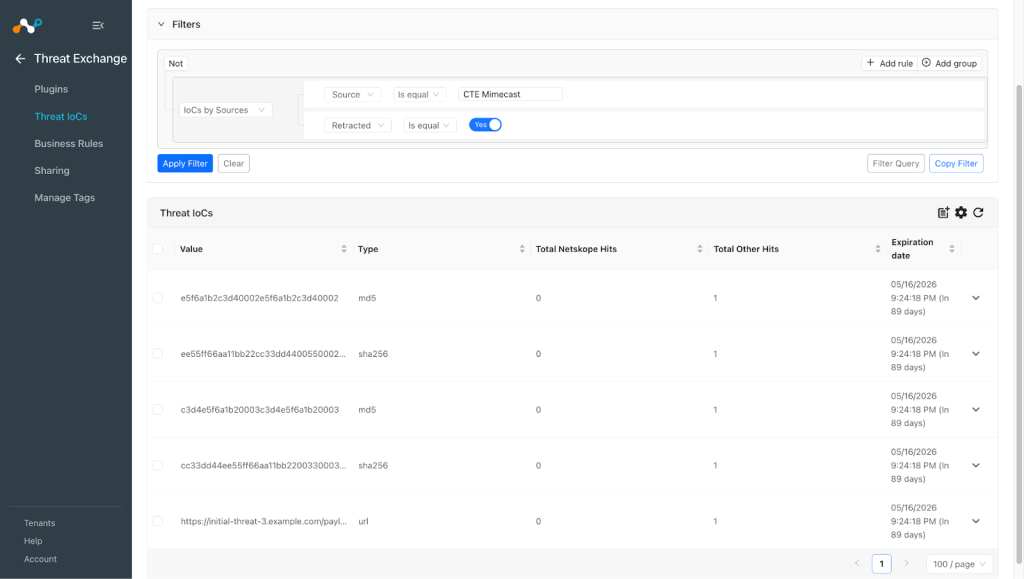Screen dimensions: 1024x579
Task: Open the Sharing menu item
Action: [x=52, y=170]
